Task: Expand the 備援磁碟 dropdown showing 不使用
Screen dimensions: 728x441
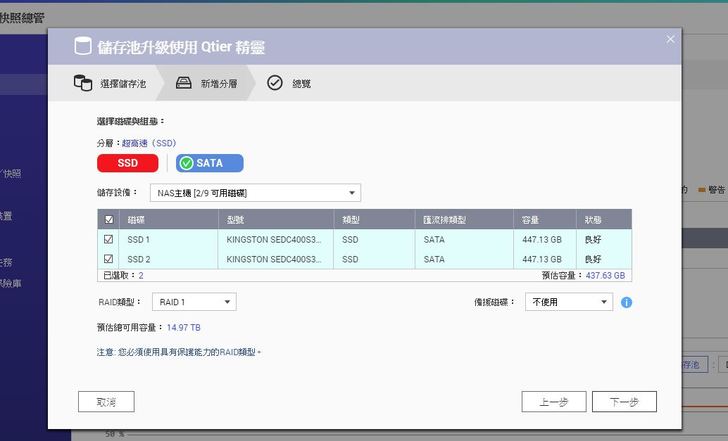Action: 569,301
